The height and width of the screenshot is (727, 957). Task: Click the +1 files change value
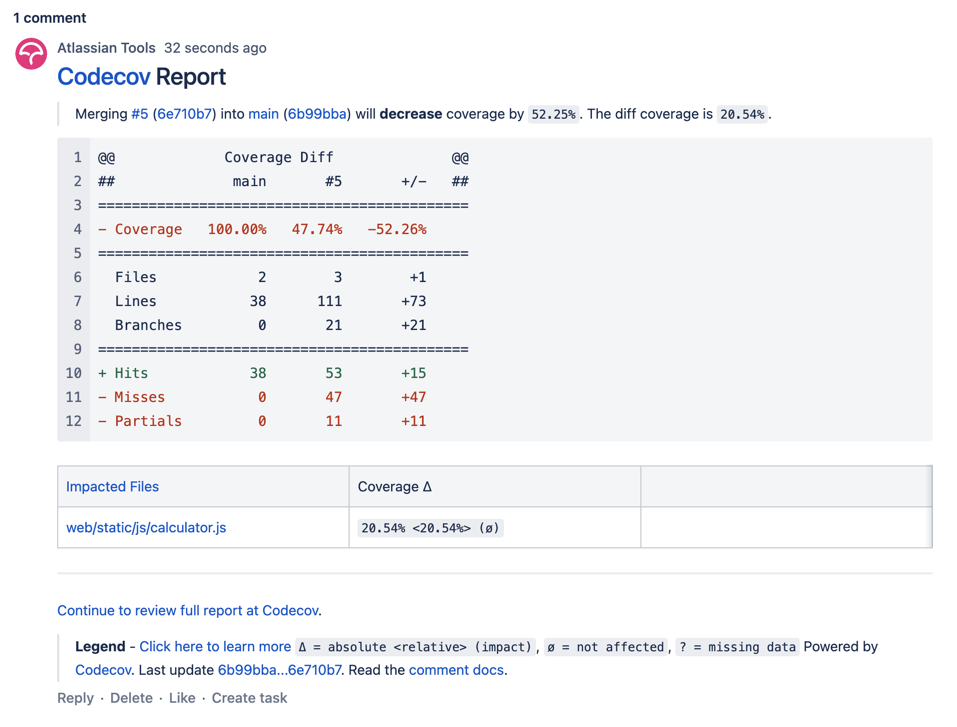pyautogui.click(x=418, y=277)
